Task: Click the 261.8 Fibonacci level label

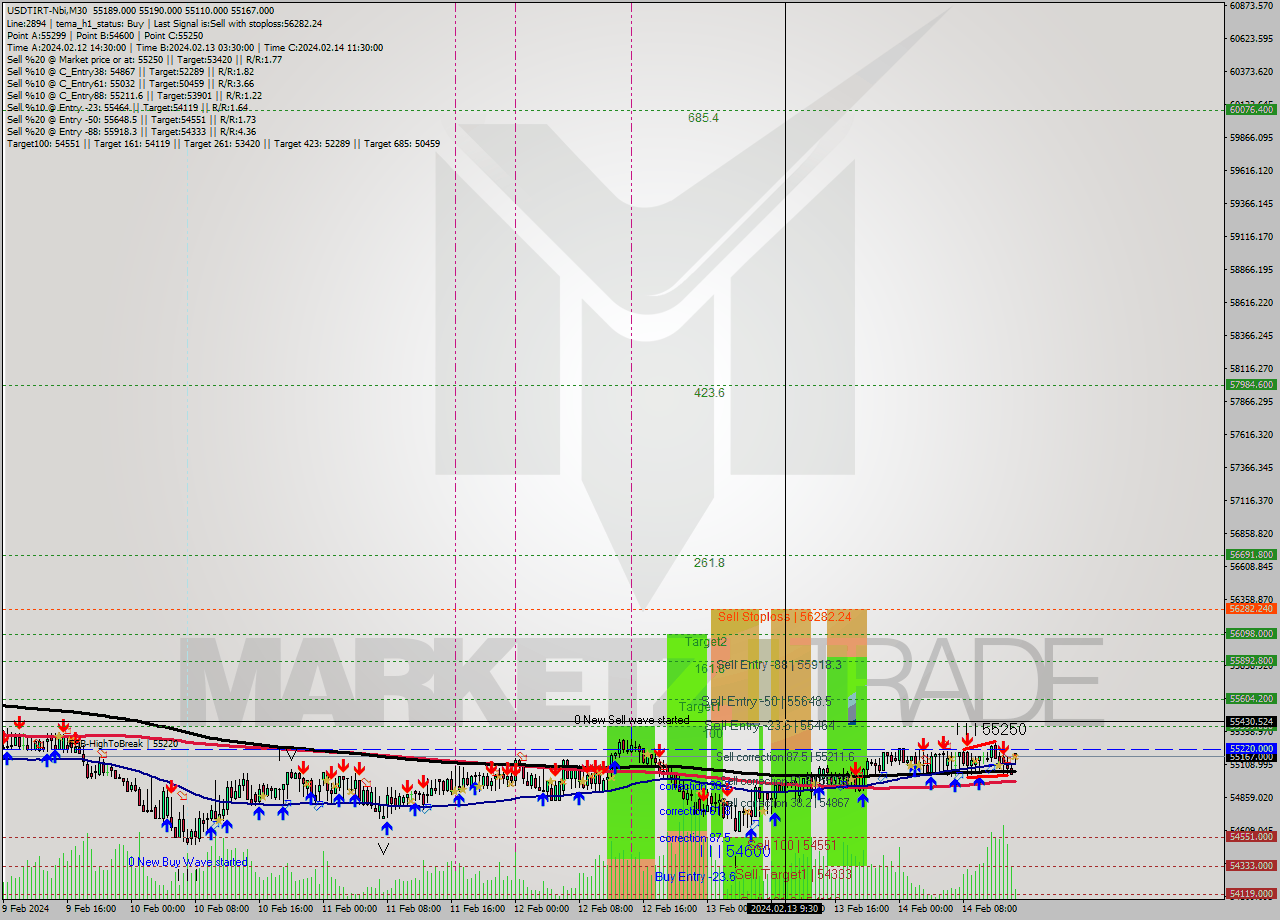Action: click(709, 563)
